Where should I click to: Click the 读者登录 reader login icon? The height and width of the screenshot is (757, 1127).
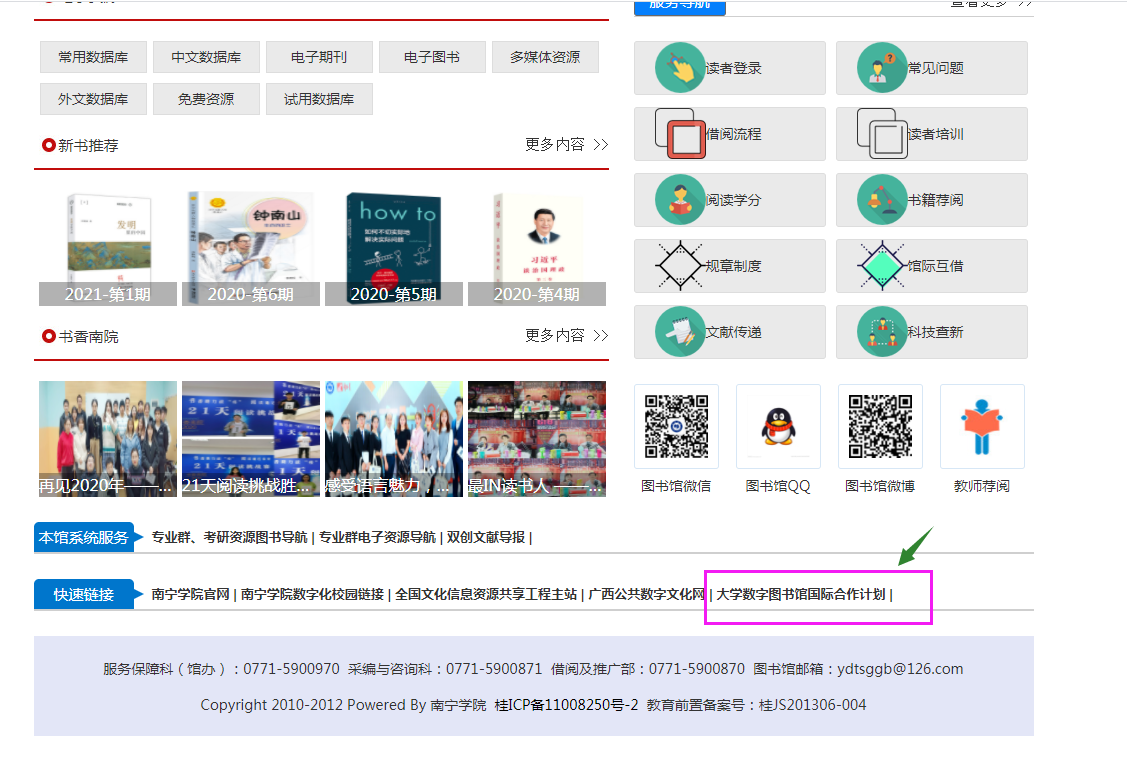pyautogui.click(x=680, y=68)
